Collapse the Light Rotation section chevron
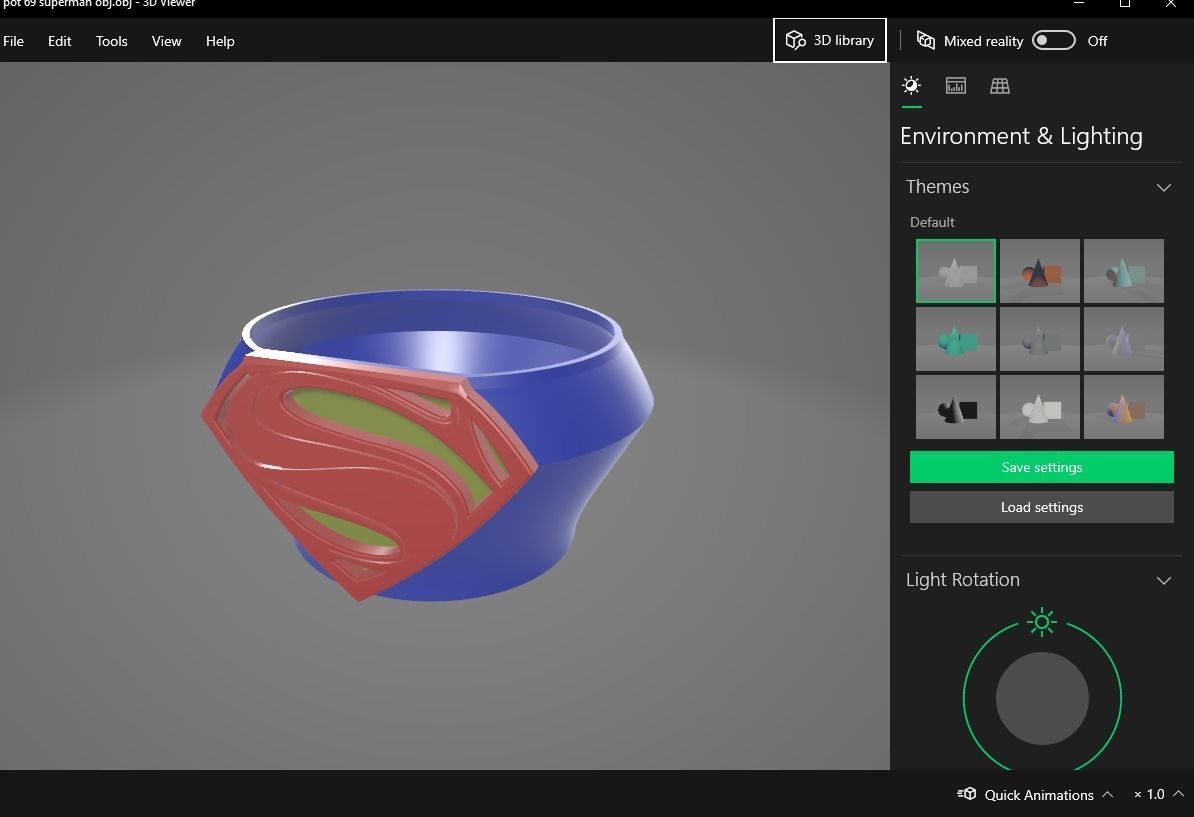The image size is (1194, 817). point(1164,580)
